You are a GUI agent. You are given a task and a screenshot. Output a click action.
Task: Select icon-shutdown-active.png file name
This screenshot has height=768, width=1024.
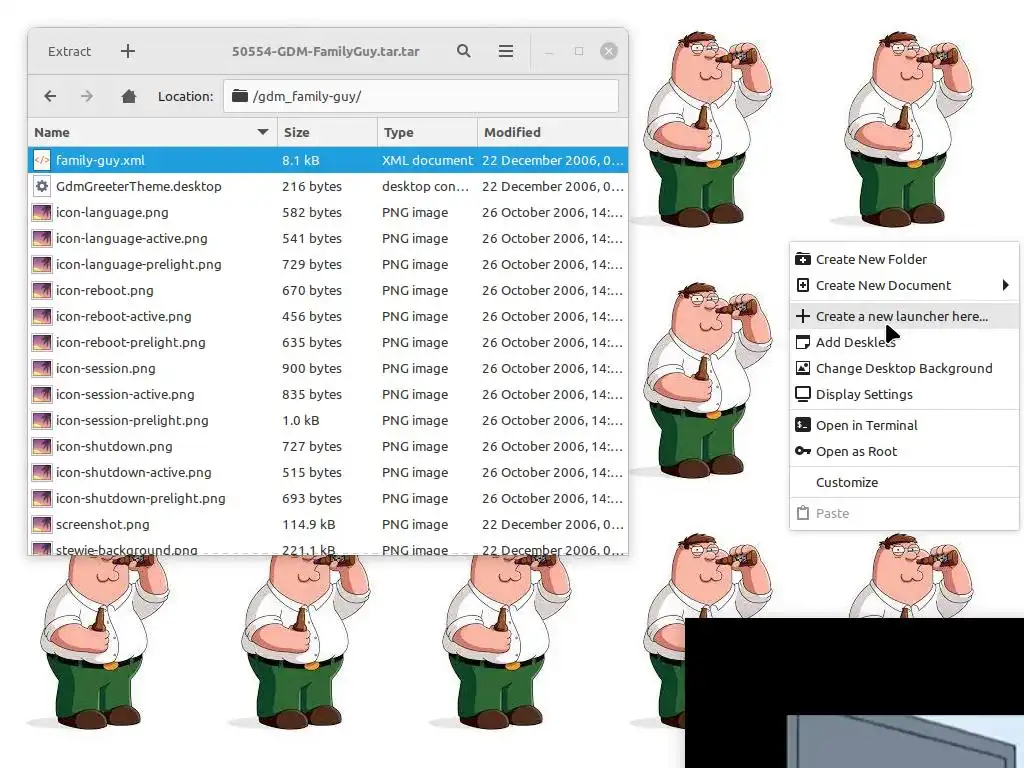[x=133, y=472]
